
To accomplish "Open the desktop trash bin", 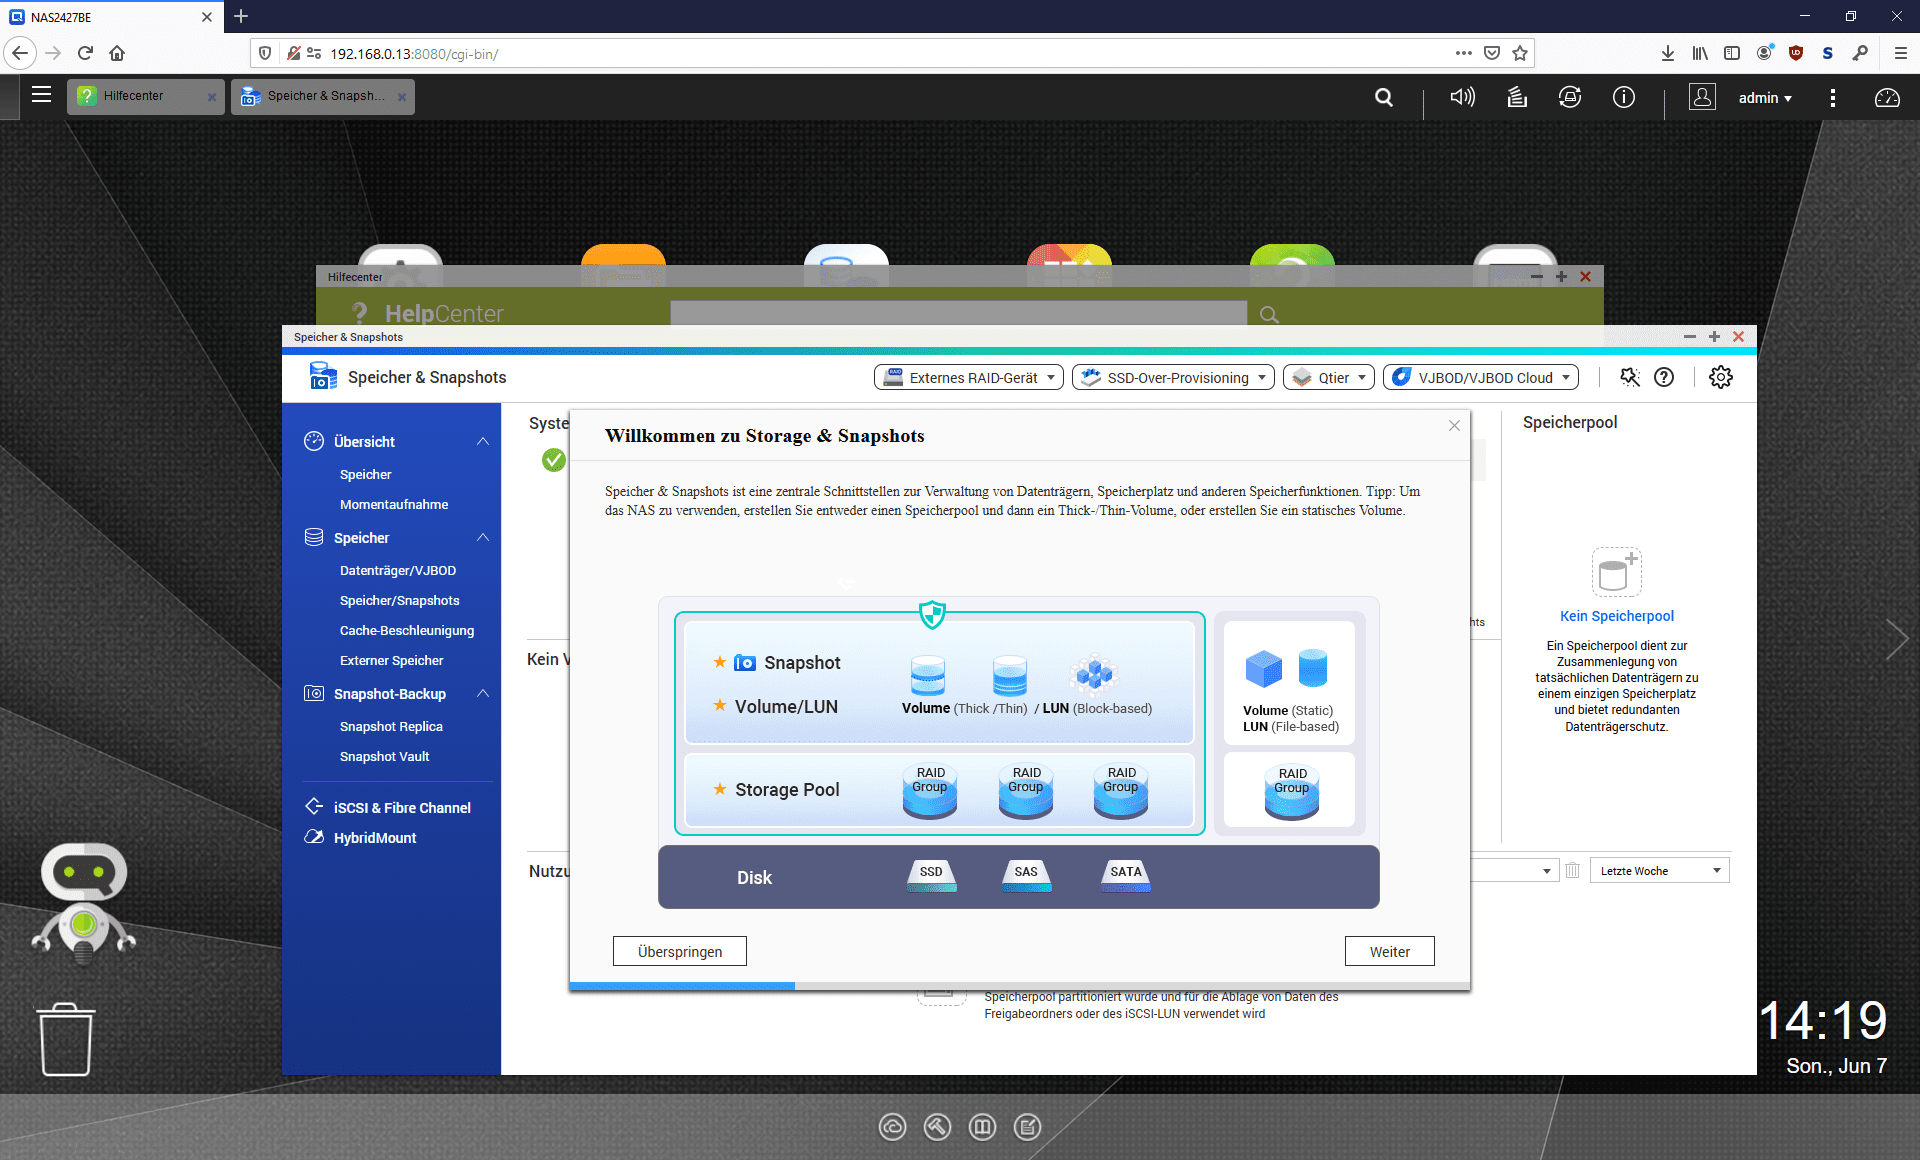I will pos(66,1040).
